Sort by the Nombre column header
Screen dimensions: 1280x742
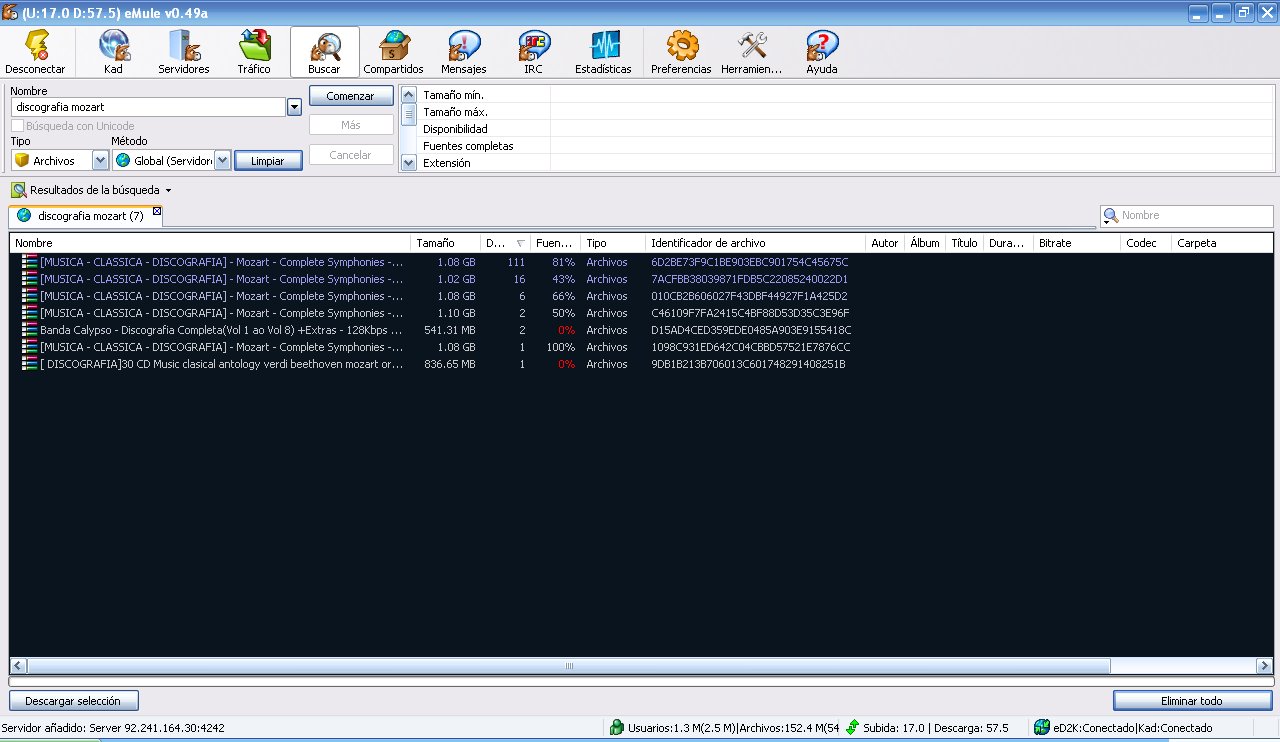point(210,243)
